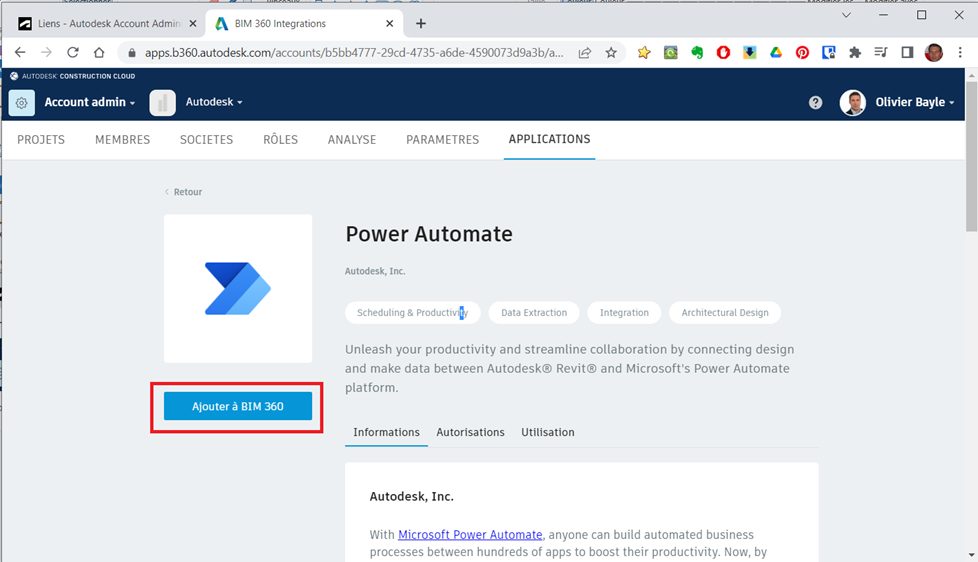Expand the Account admin dropdown
The image size is (978, 562).
tap(90, 102)
